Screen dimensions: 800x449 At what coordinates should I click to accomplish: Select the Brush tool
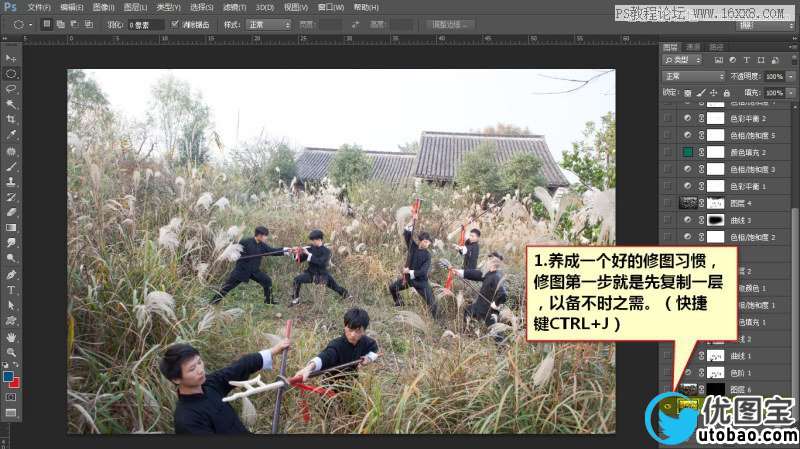click(11, 166)
